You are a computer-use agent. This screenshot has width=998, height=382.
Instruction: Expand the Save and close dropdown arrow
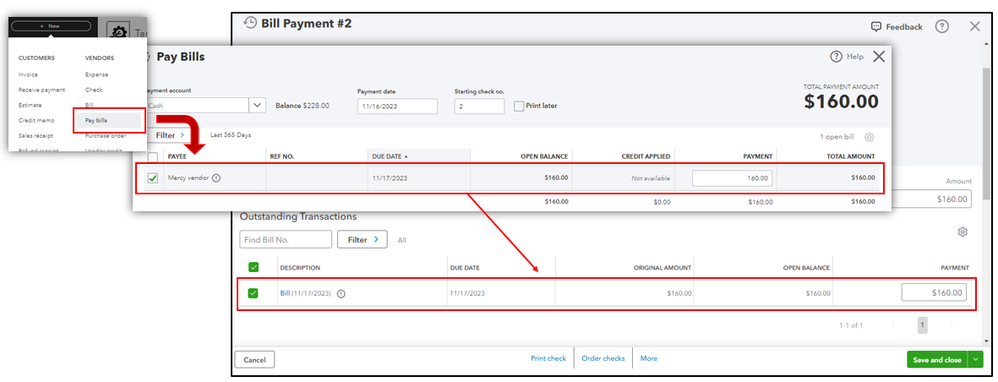click(x=976, y=360)
